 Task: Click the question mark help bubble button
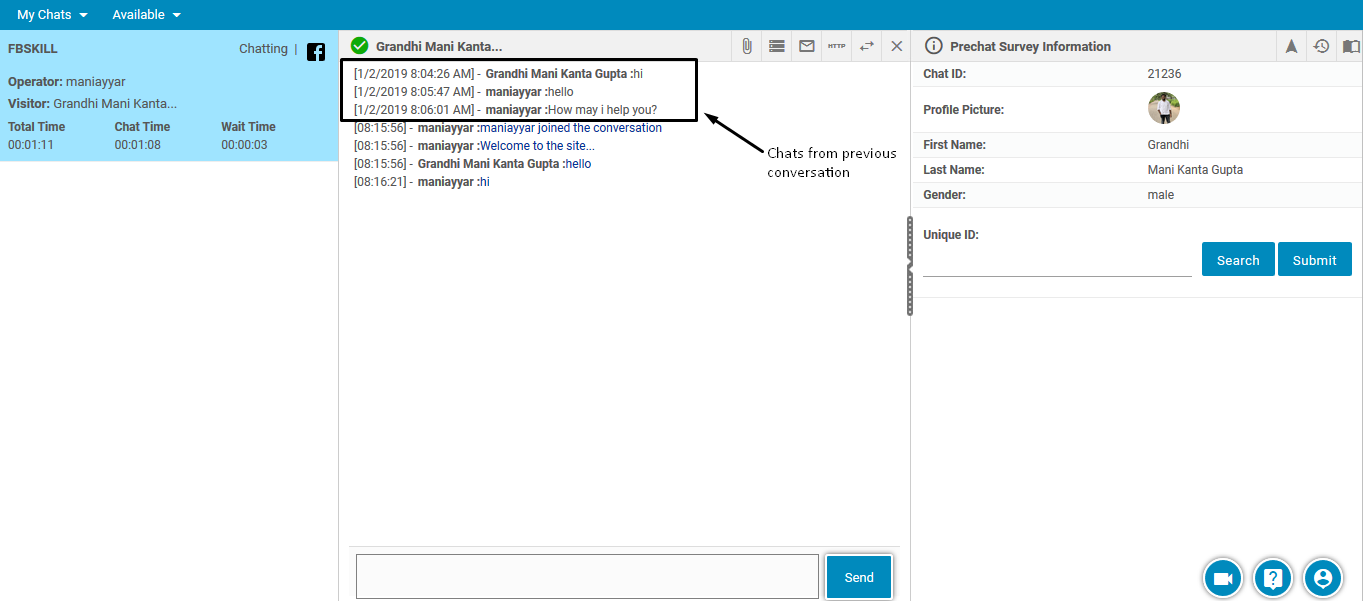(1272, 578)
